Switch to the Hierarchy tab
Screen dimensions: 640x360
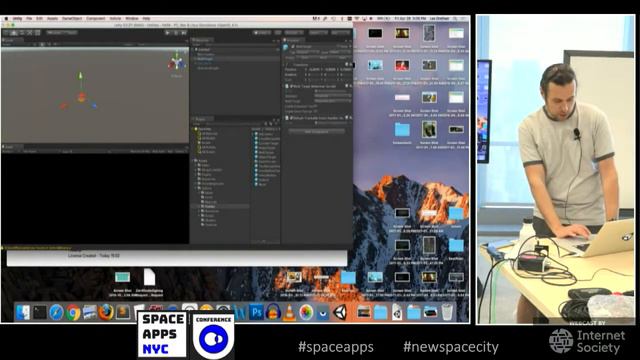pyautogui.click(x=202, y=40)
